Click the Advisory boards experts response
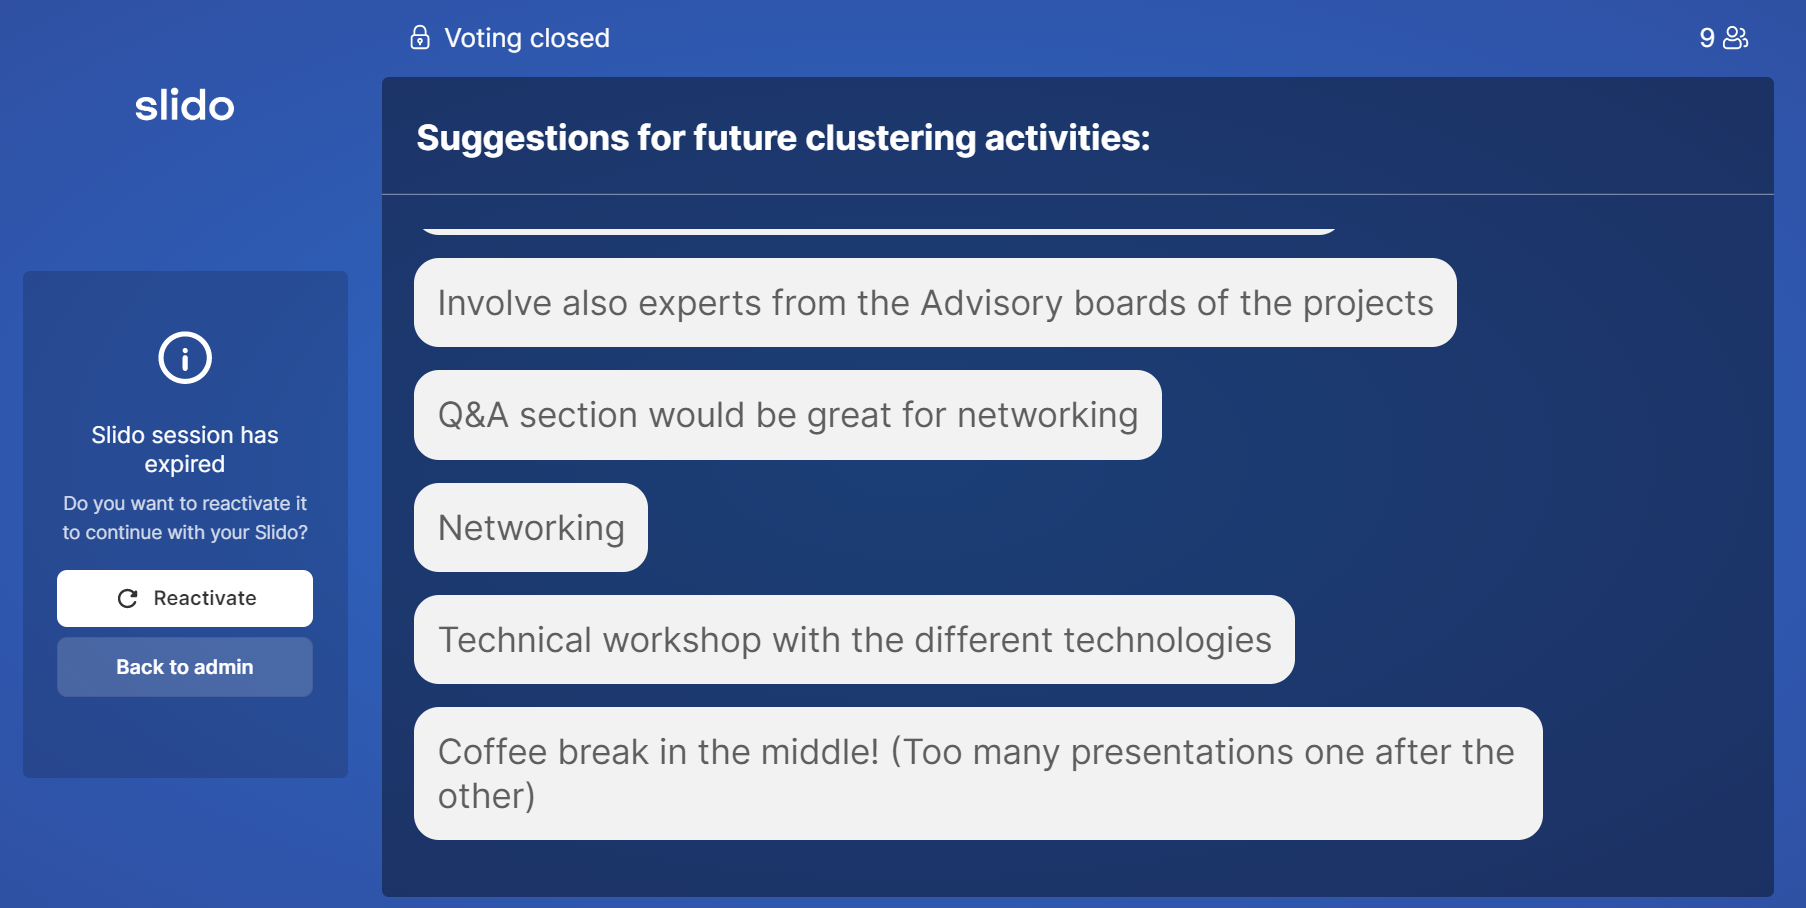 tap(935, 303)
